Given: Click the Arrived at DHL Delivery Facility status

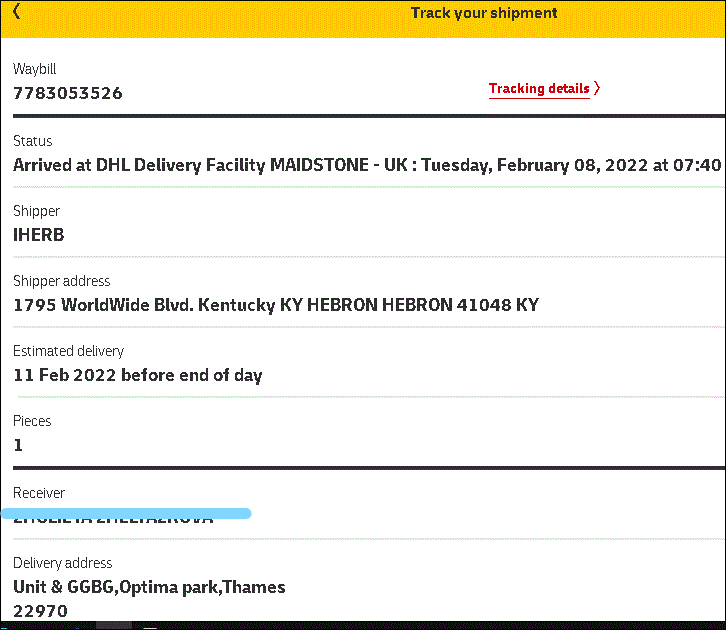Looking at the screenshot, I should [x=366, y=165].
